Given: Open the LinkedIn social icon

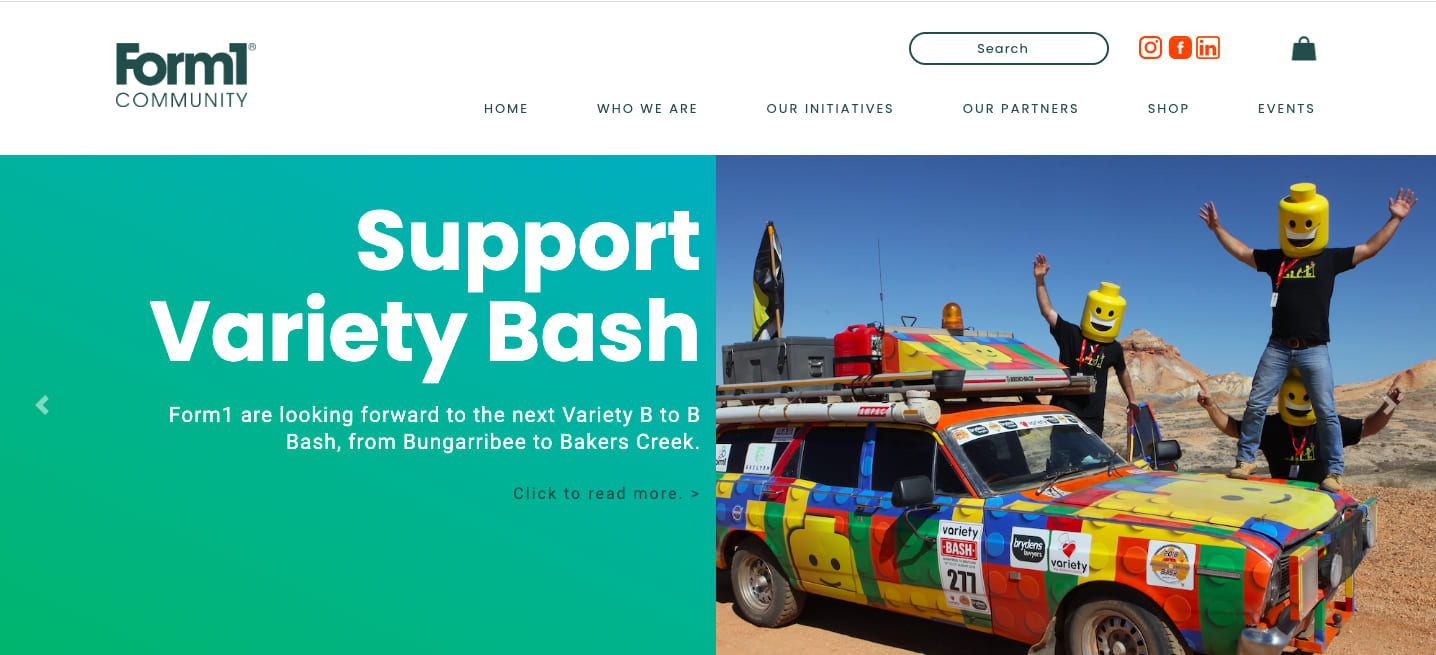Looking at the screenshot, I should [x=1208, y=47].
